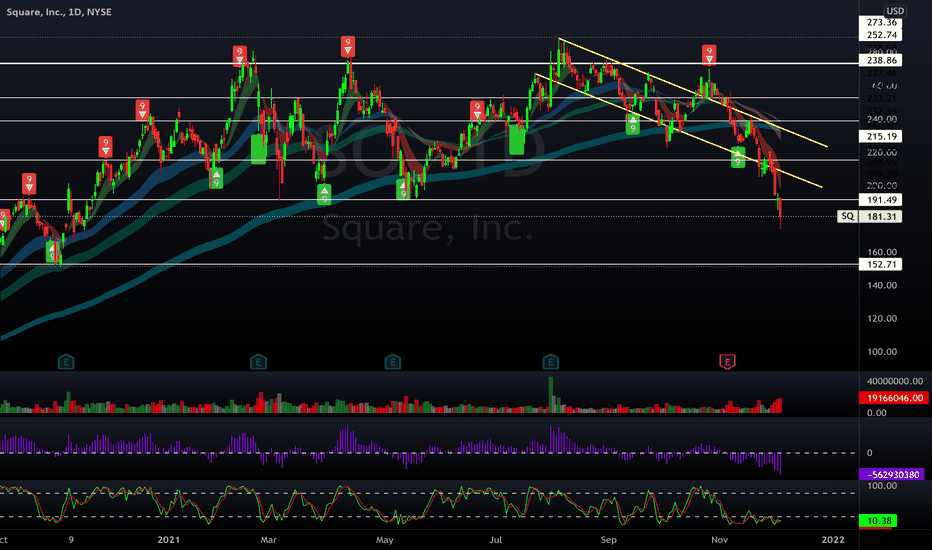Click red 9 marker between November 9 and 2021
932x550 pixels.
(105, 146)
